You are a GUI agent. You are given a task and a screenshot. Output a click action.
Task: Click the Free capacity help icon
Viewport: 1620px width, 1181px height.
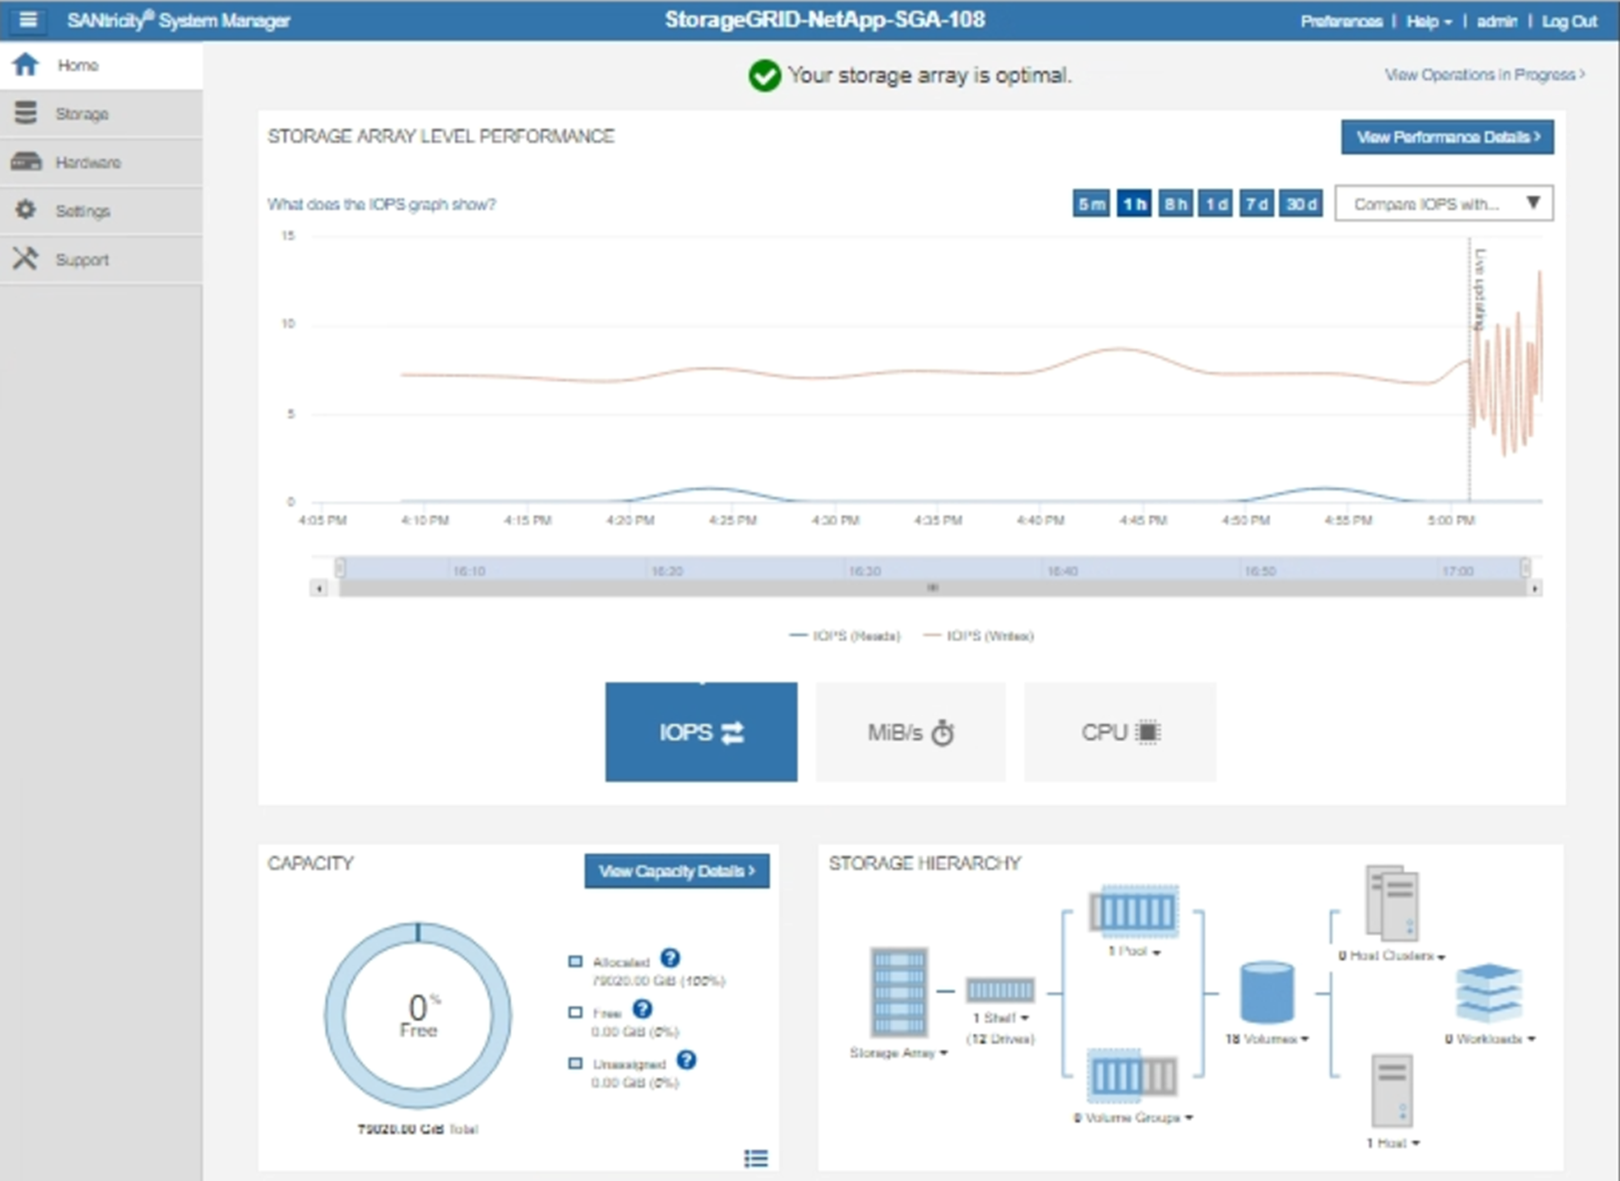642,1010
